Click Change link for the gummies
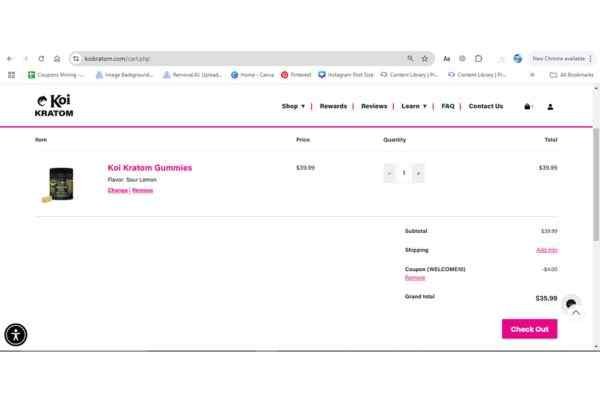Viewport: 600px width, 400px height. click(118, 190)
